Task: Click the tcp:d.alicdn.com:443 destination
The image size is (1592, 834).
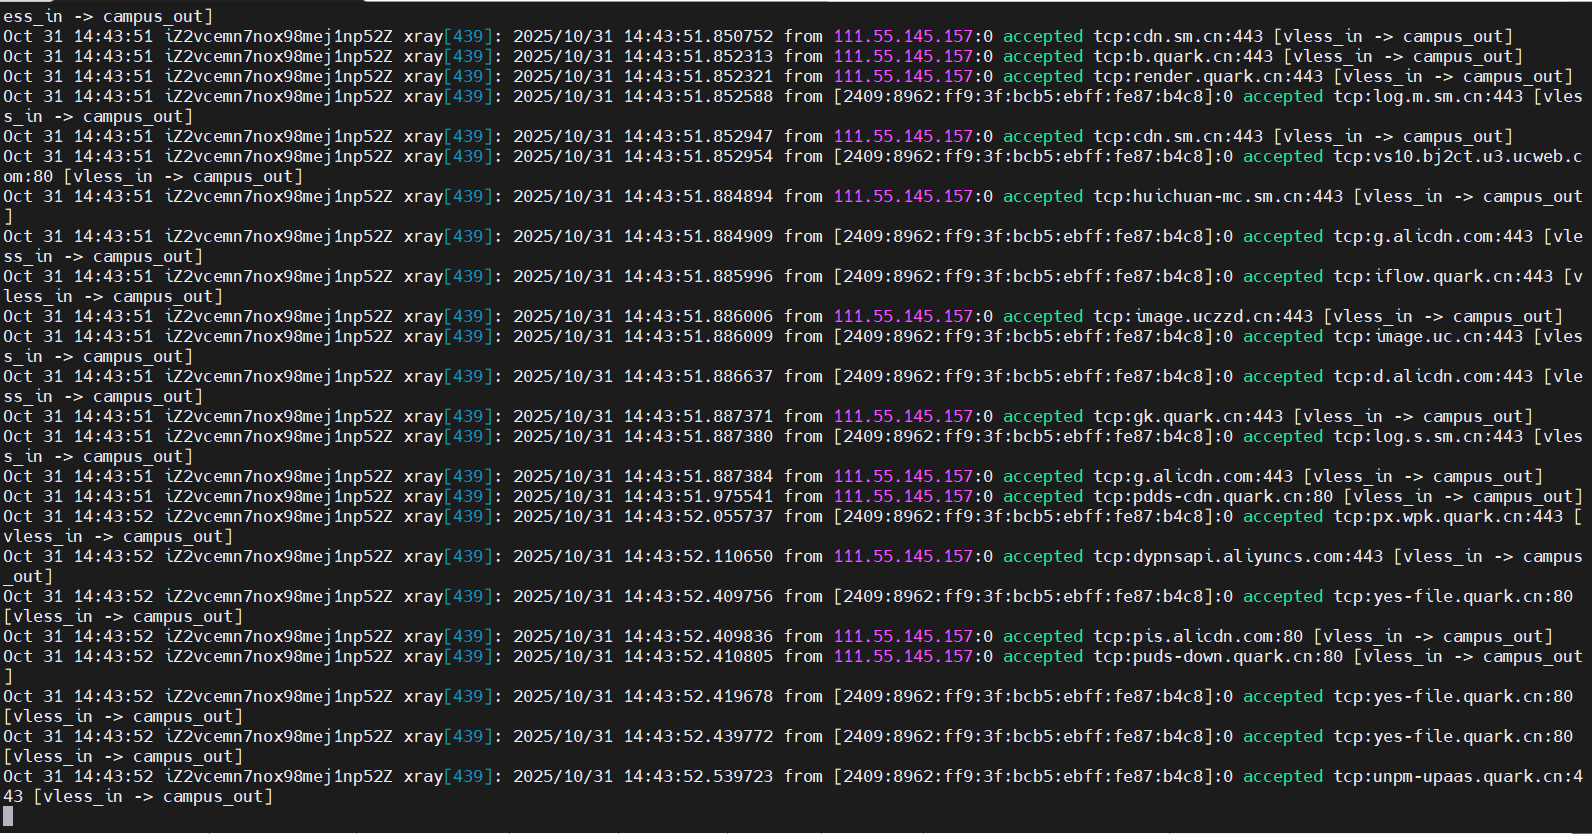Action: point(1433,376)
